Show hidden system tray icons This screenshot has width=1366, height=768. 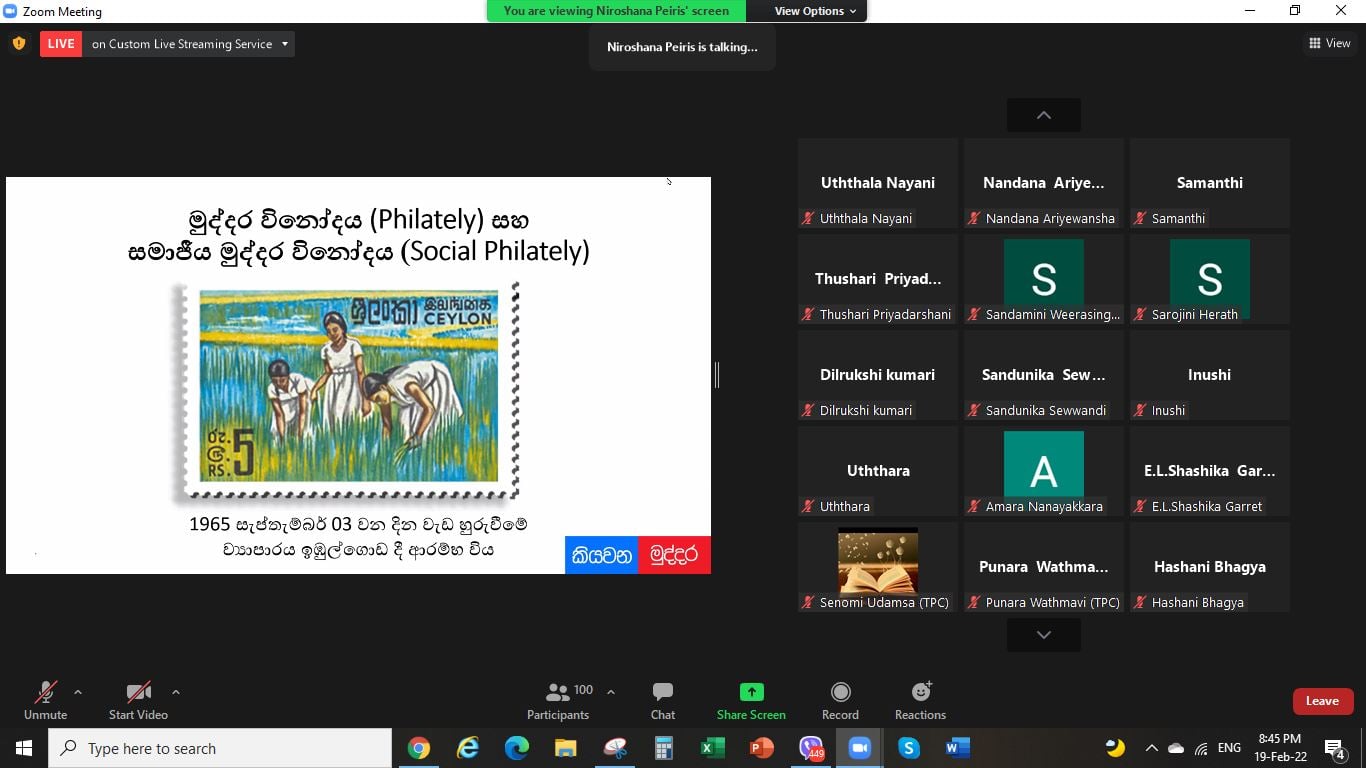1151,748
